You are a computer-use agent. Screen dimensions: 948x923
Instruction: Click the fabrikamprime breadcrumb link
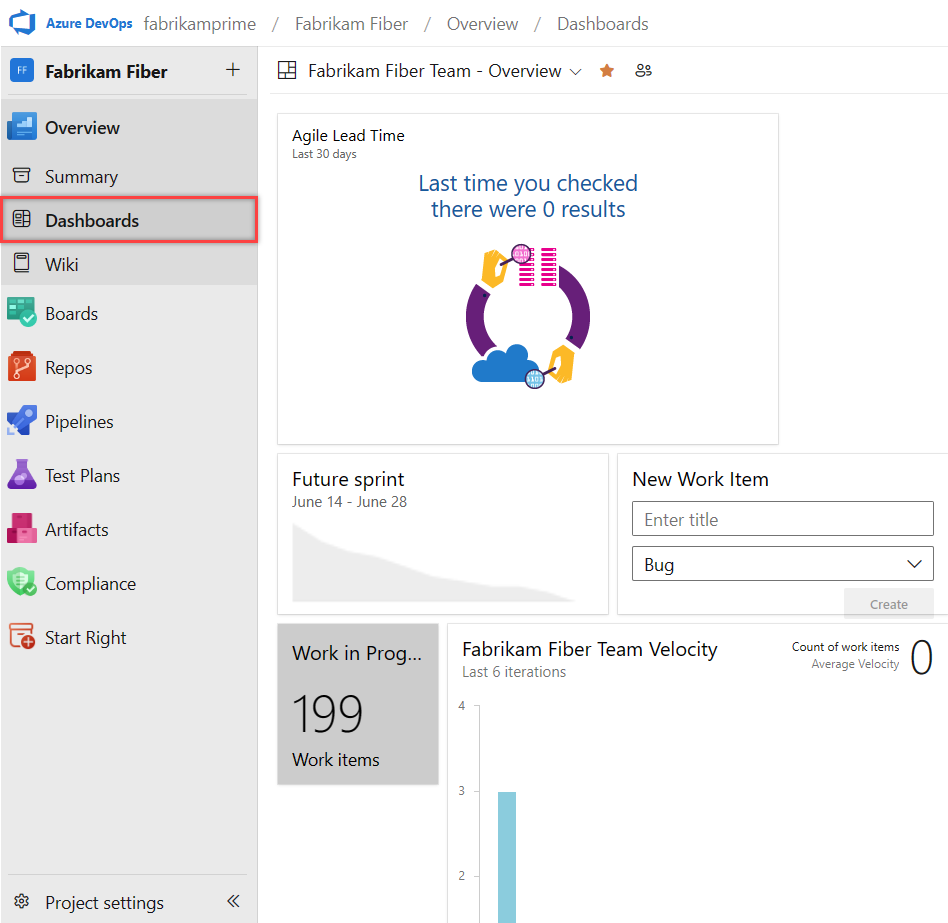coord(200,24)
